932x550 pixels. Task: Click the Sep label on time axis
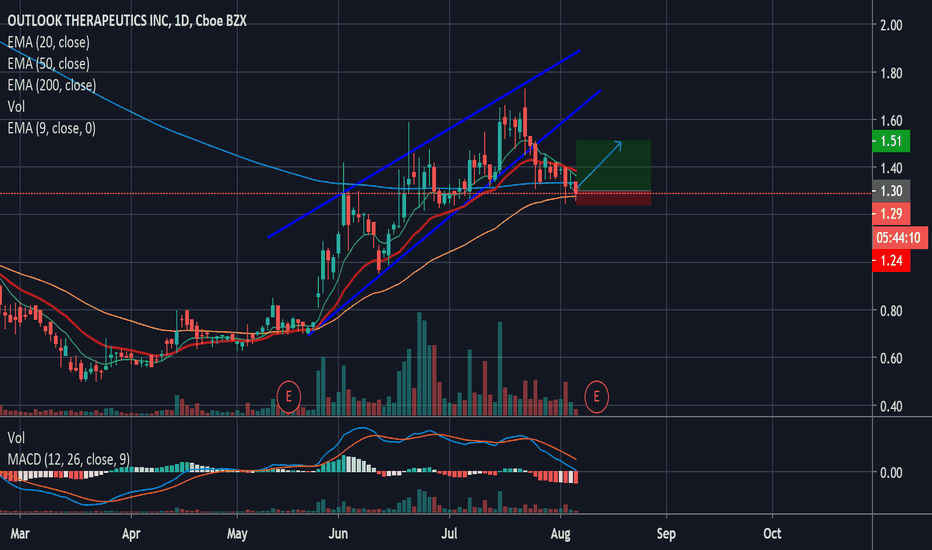[666, 533]
